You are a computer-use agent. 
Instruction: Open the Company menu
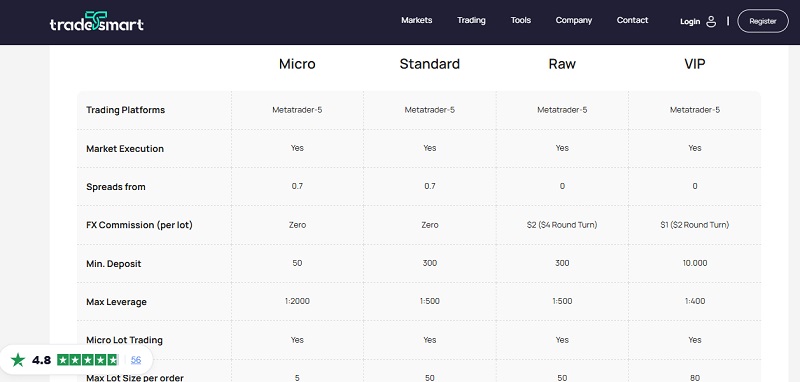[573, 20]
